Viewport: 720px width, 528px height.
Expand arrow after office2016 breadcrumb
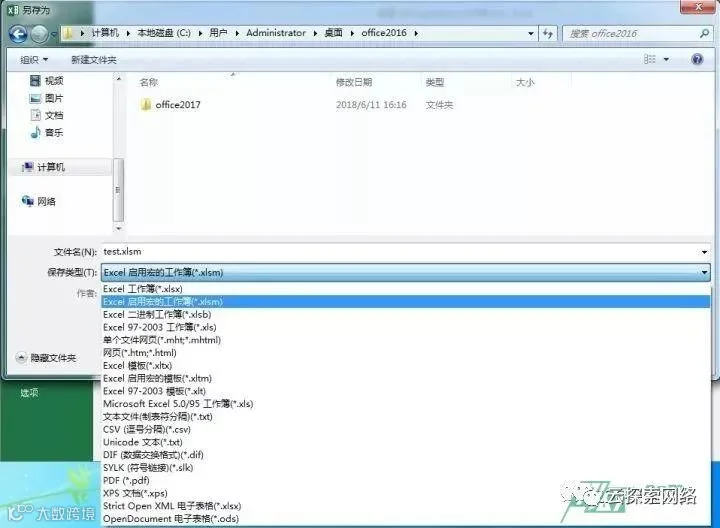[416, 33]
